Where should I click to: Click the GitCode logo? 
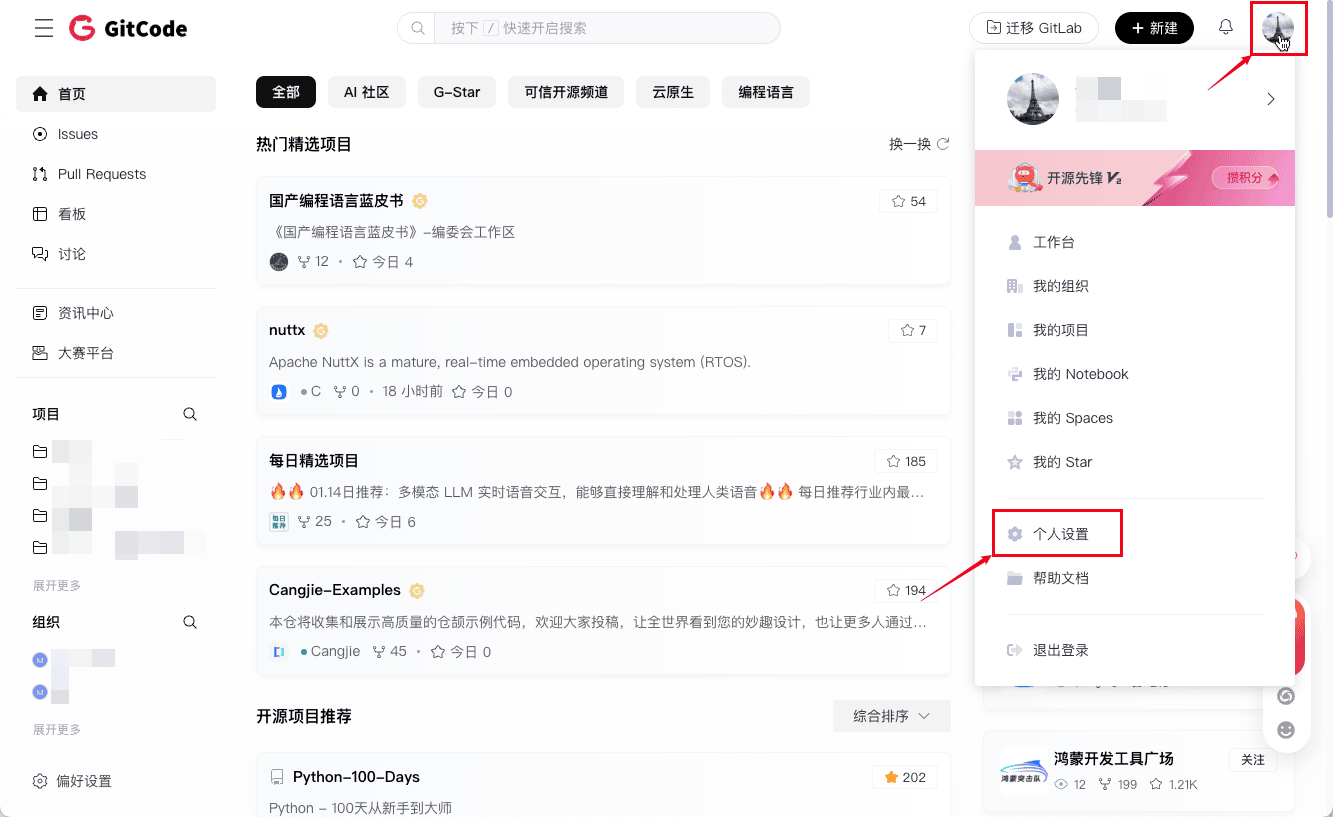click(x=128, y=28)
